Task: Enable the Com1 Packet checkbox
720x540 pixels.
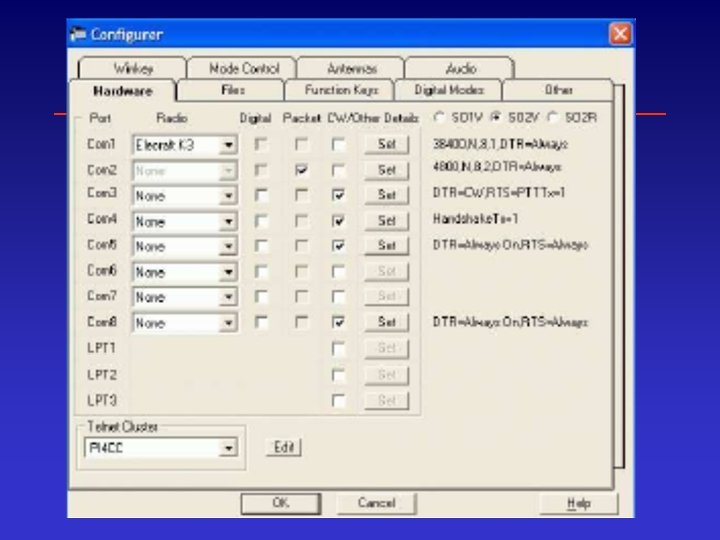Action: click(x=301, y=145)
